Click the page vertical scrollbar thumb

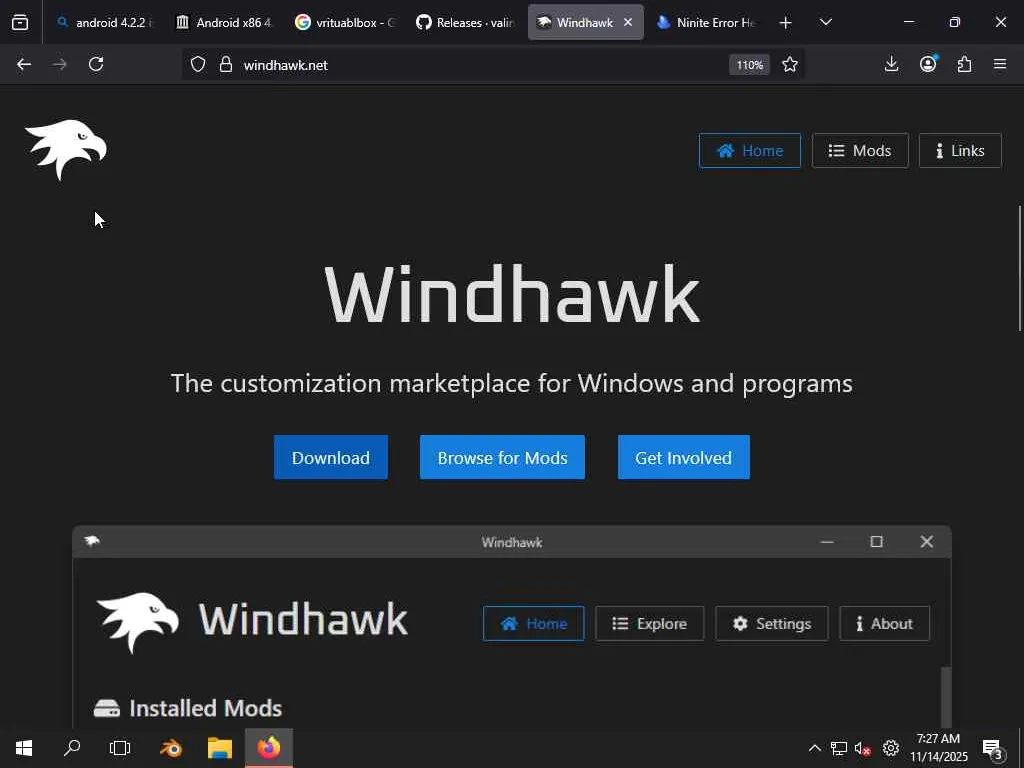1019,268
